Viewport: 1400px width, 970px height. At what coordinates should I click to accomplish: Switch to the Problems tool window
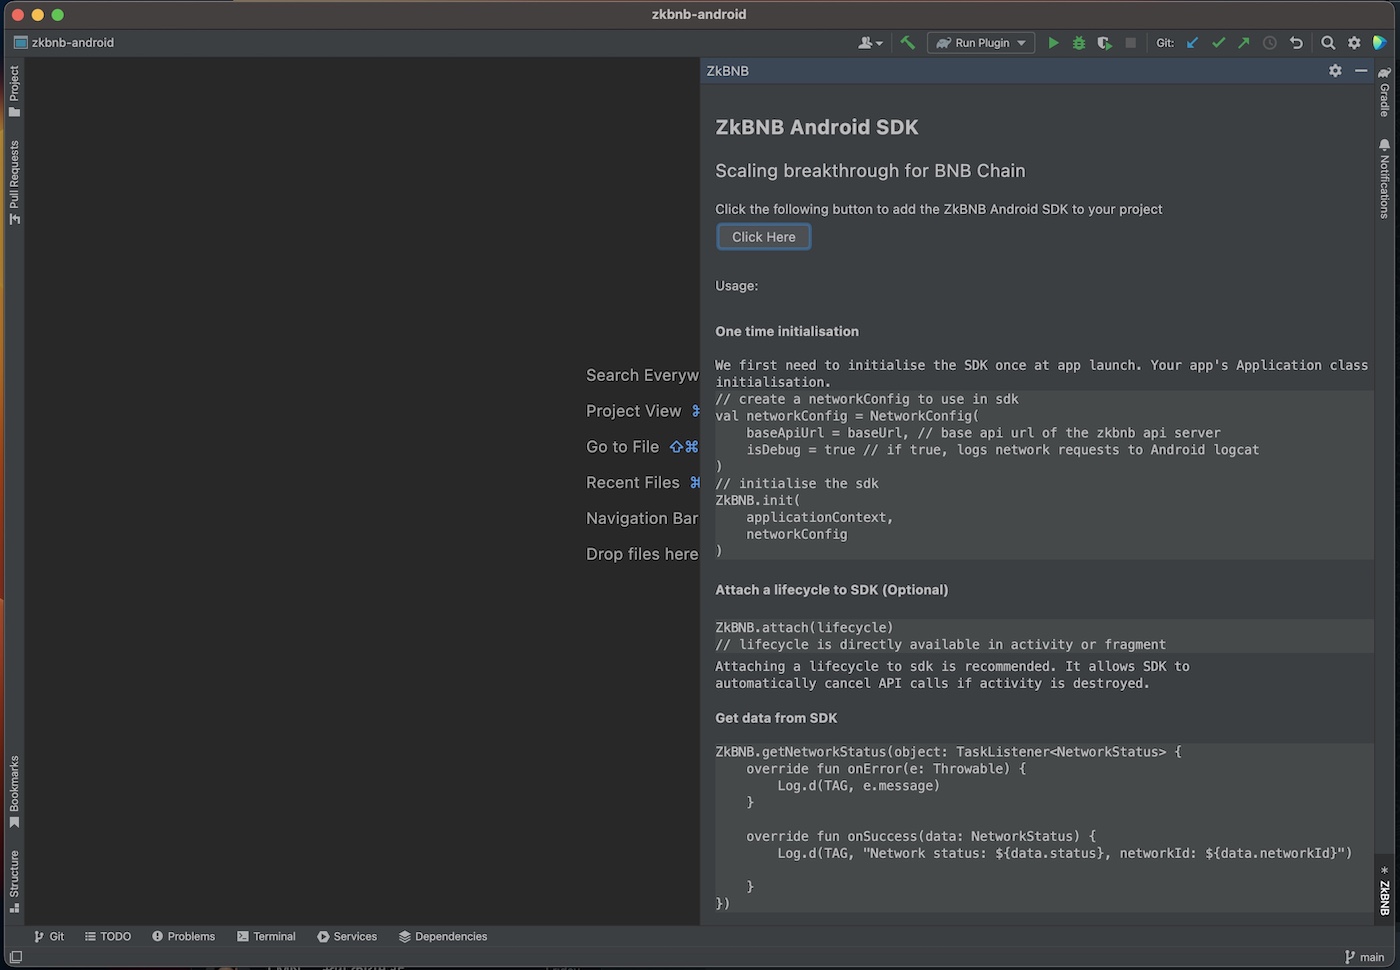pyautogui.click(x=184, y=936)
